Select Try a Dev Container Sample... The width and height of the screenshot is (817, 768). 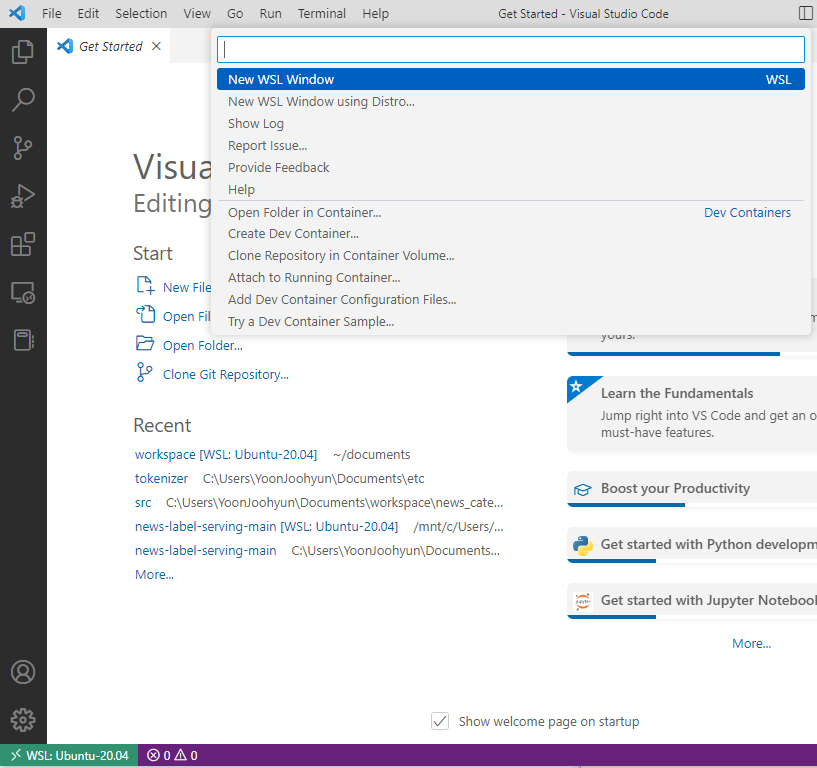pos(511,321)
